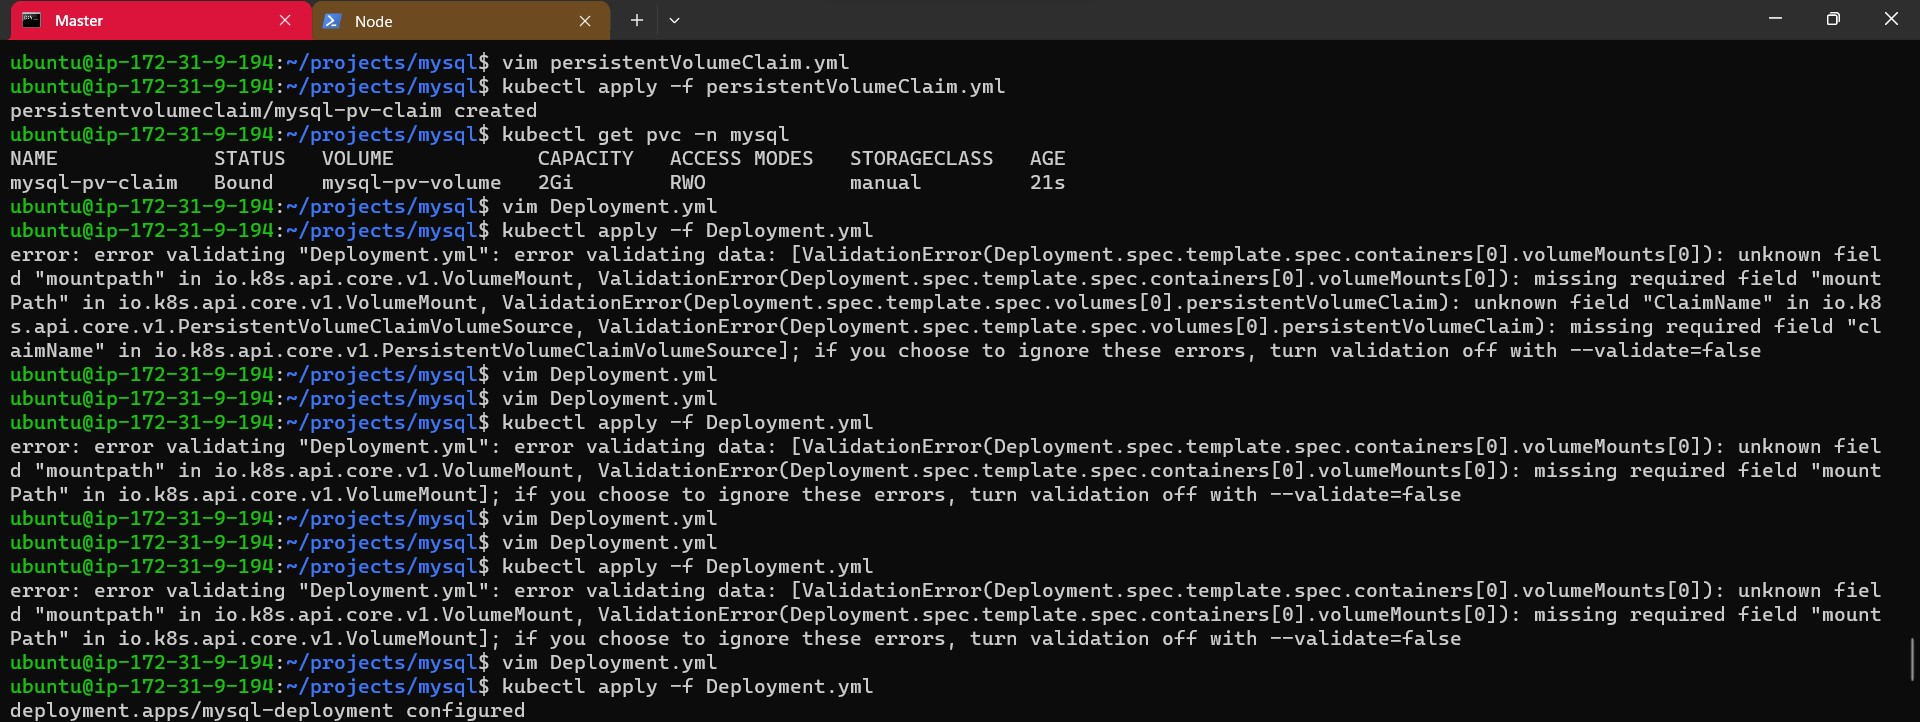Viewport: 1920px width, 722px height.
Task: Close the Node tab
Action: (x=585, y=21)
